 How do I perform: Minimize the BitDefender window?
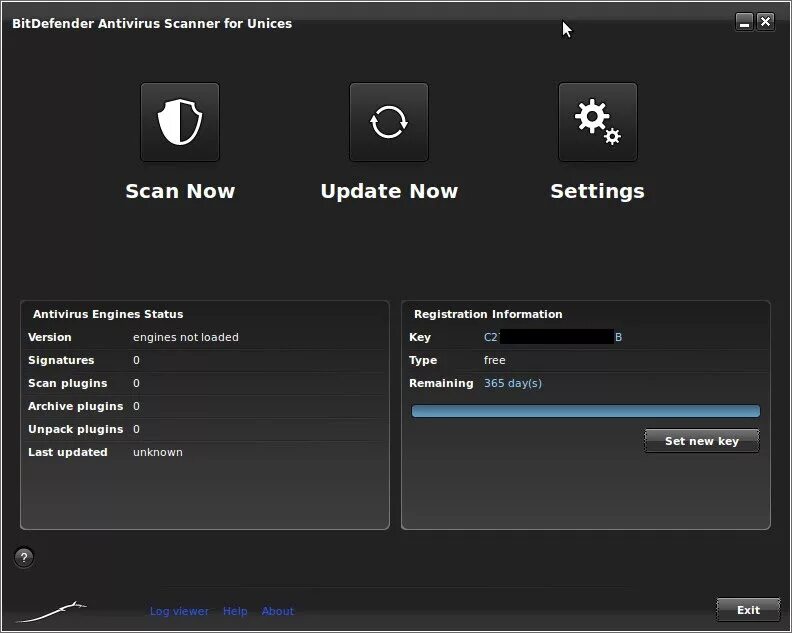click(744, 22)
